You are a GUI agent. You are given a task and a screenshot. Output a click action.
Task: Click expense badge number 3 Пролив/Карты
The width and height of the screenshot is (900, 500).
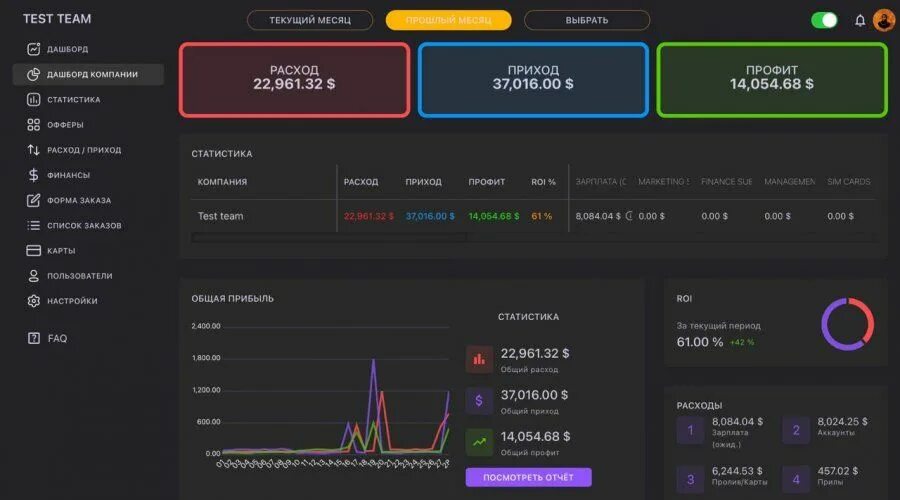[690, 479]
